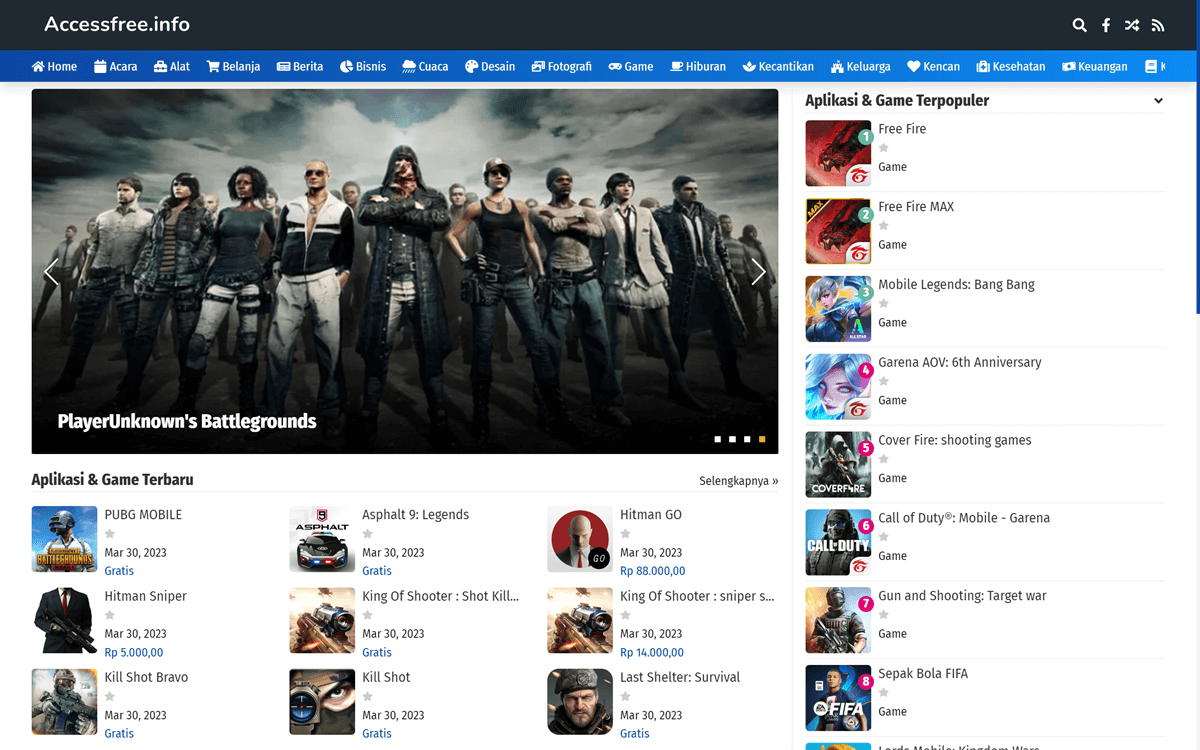This screenshot has width=1200, height=750.
Task: Select Kecantikan from the menu bar
Action: pos(778,66)
